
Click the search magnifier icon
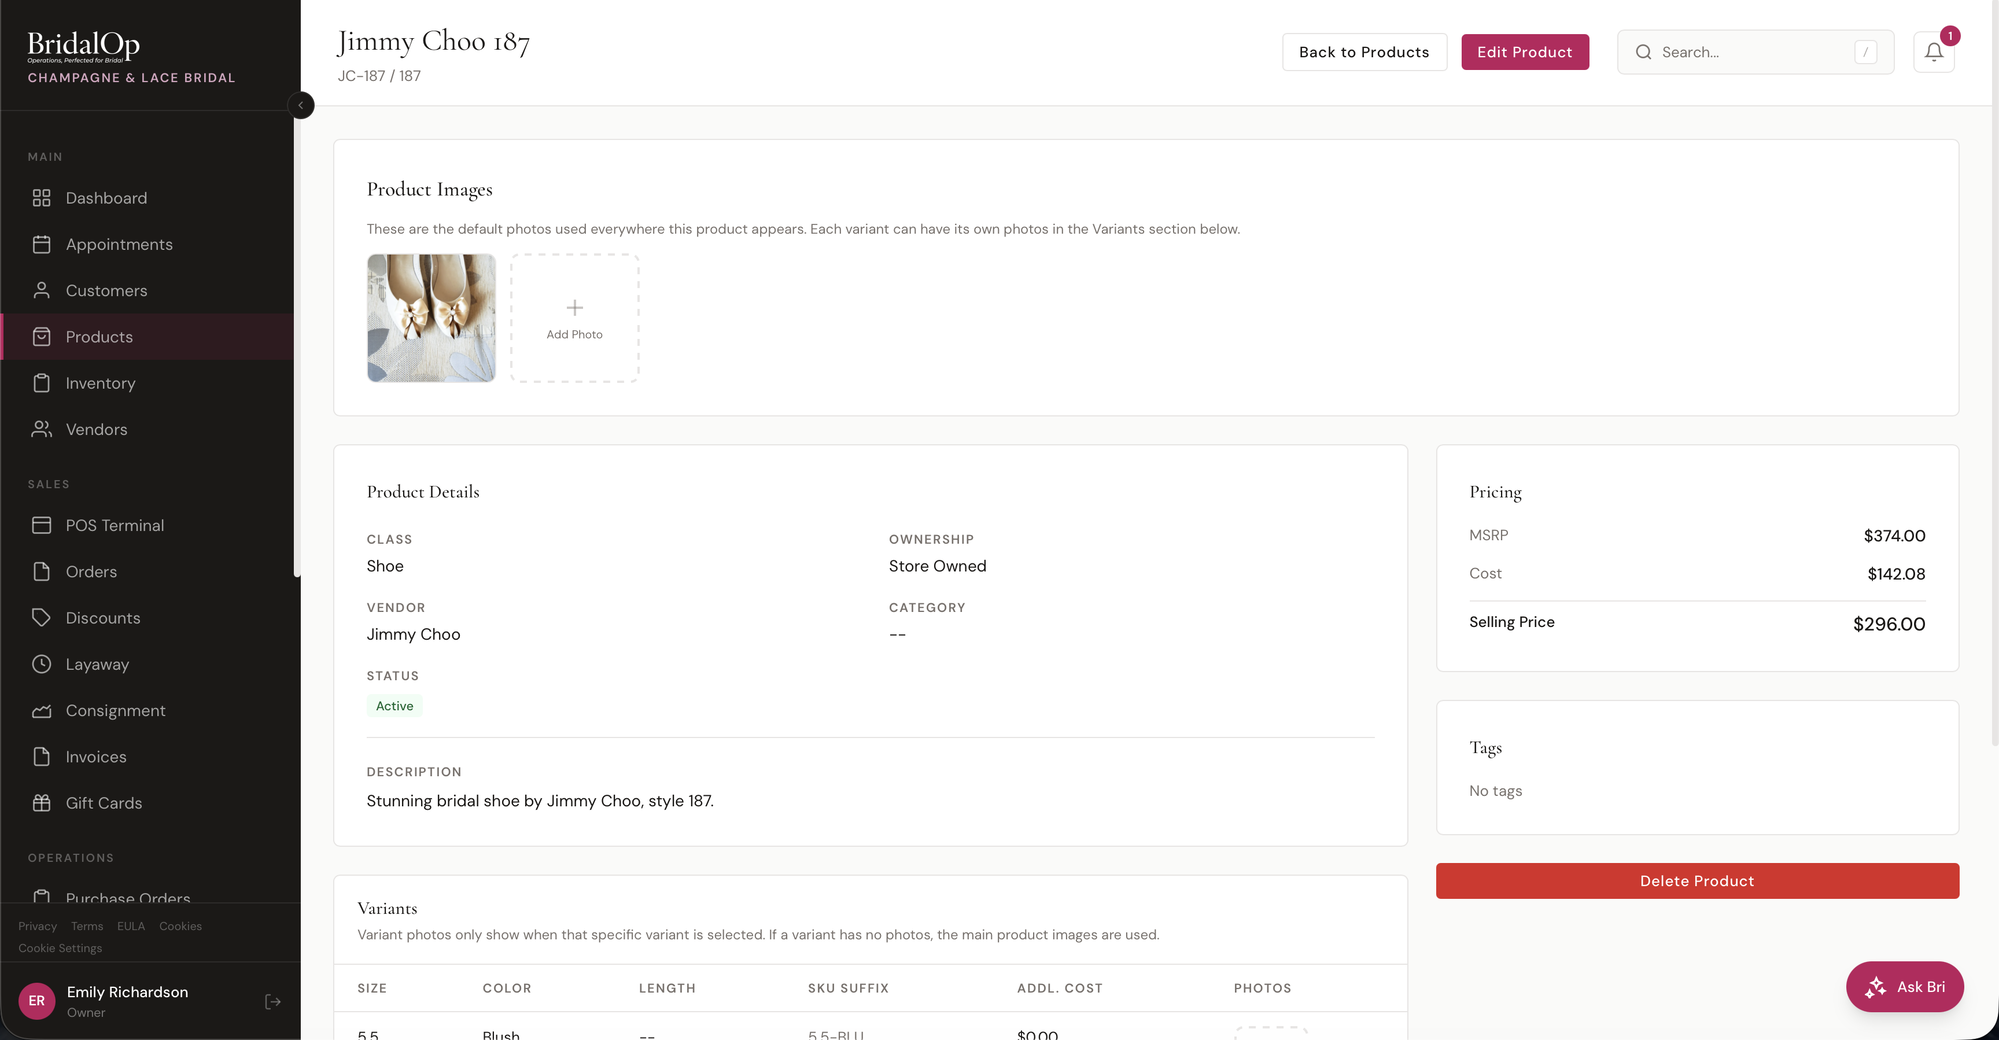1643,52
